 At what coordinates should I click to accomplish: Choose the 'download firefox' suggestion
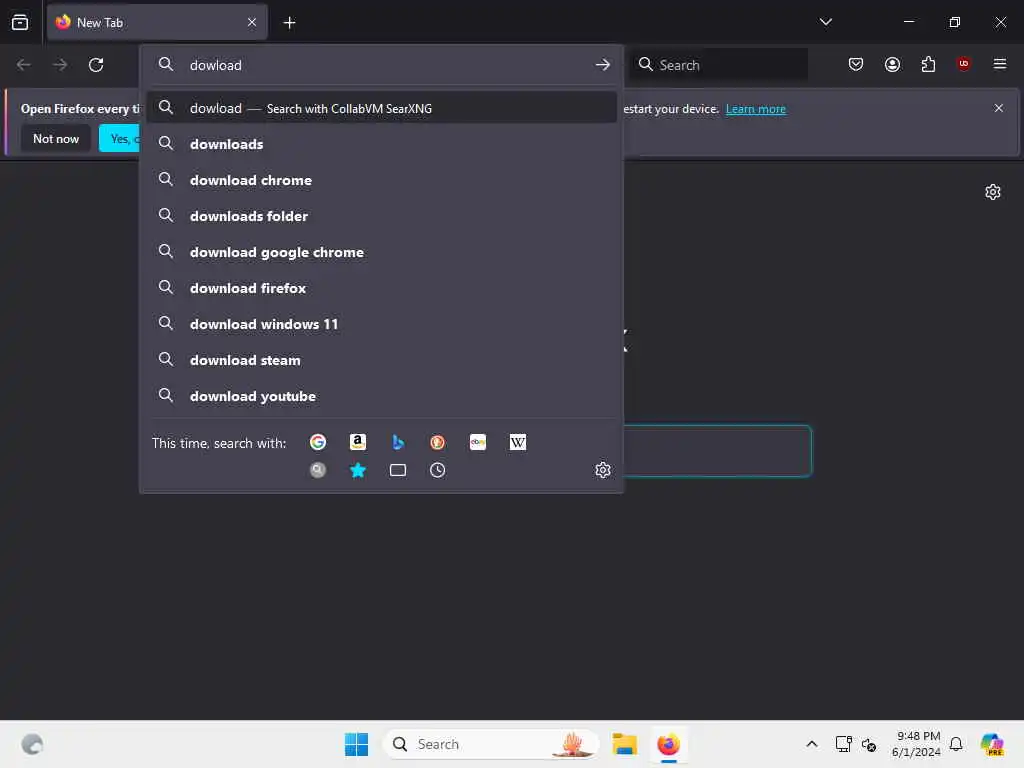[381, 287]
